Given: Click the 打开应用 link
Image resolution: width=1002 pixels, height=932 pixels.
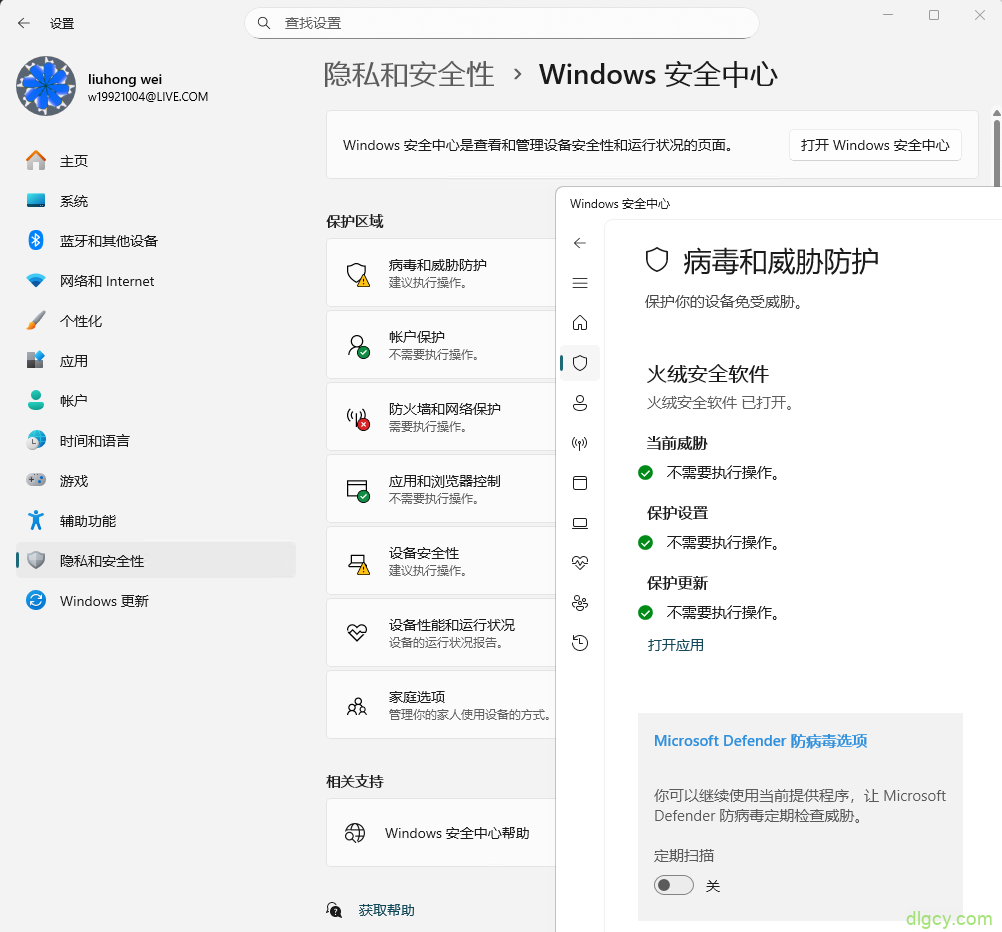Looking at the screenshot, I should 676,645.
